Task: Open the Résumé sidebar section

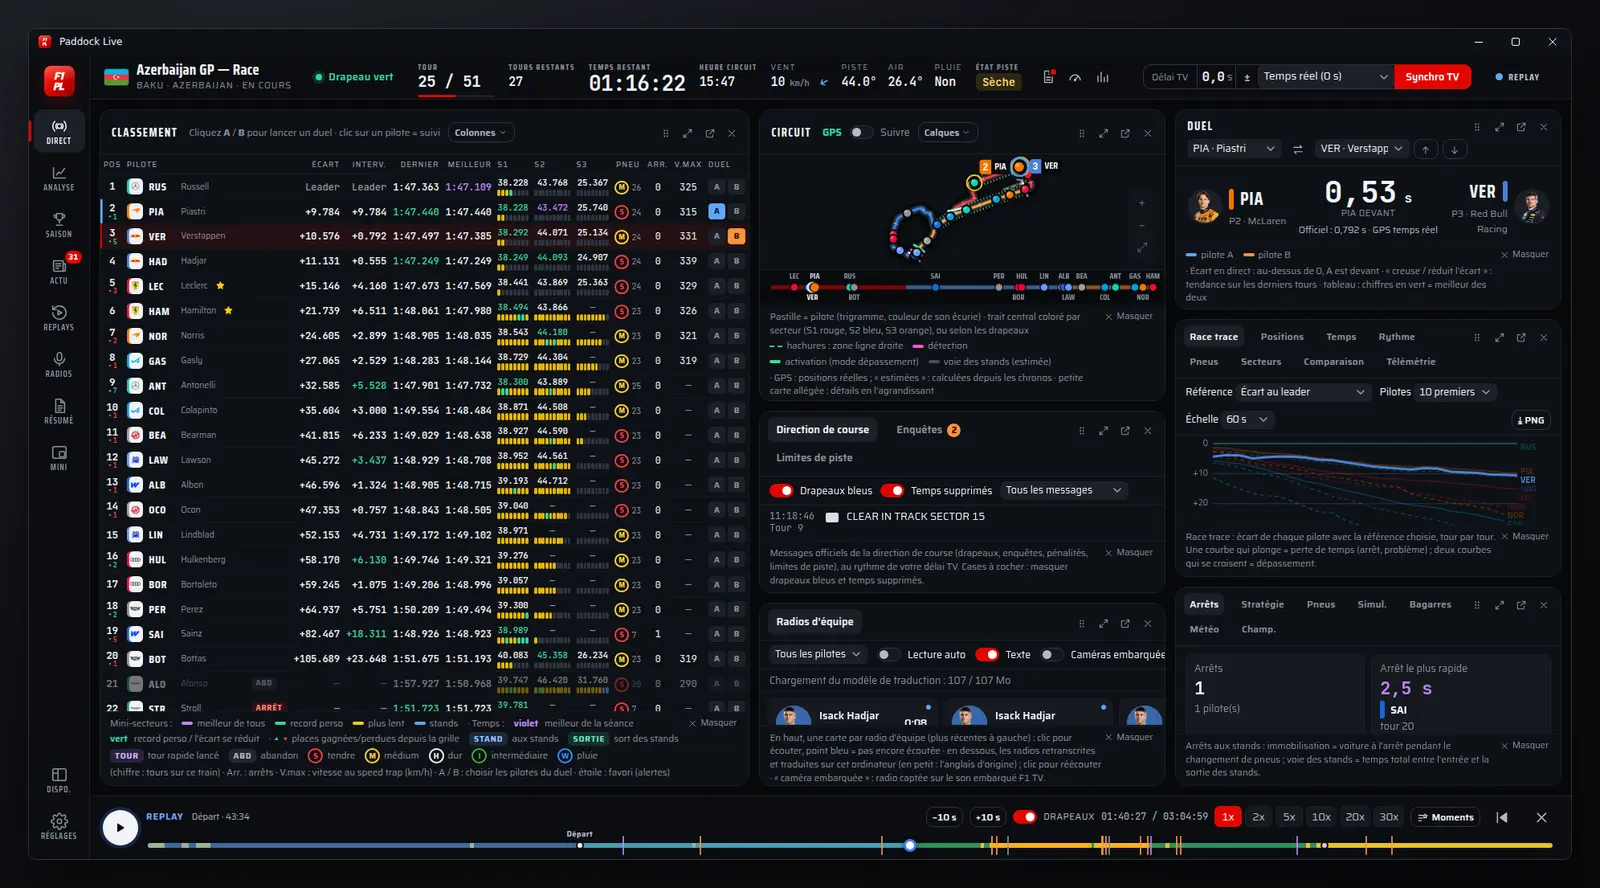Action: (x=59, y=411)
